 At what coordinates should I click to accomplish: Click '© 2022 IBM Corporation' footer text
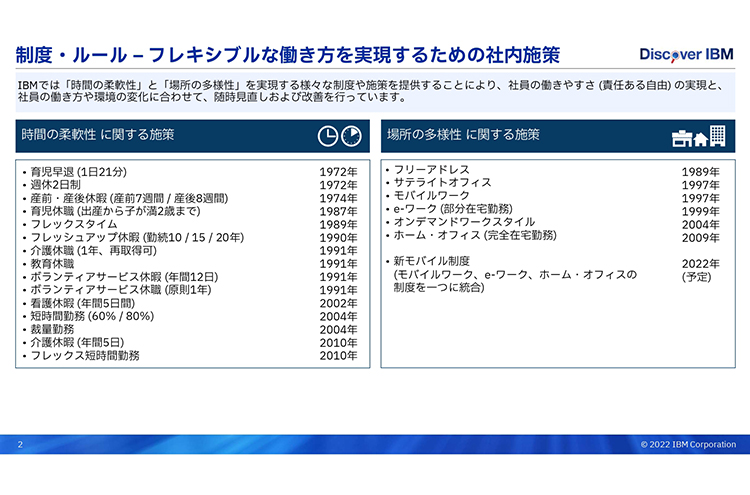click(x=688, y=444)
